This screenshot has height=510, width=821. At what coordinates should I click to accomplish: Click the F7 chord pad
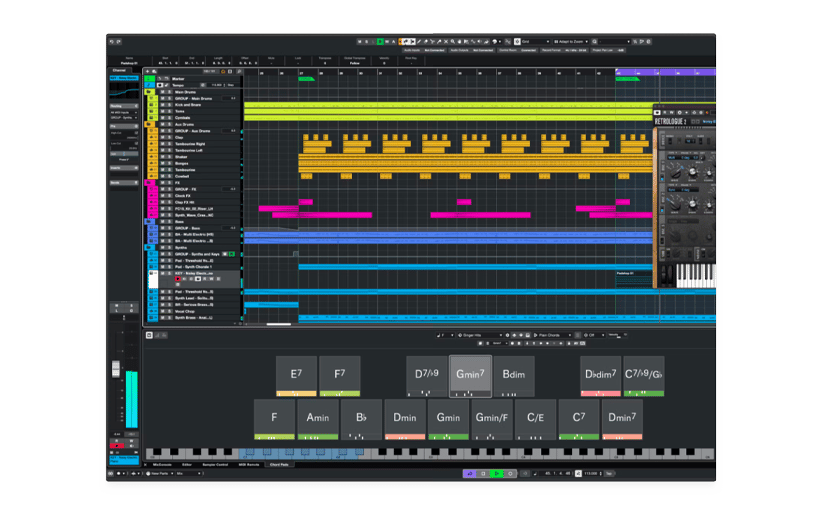point(339,375)
